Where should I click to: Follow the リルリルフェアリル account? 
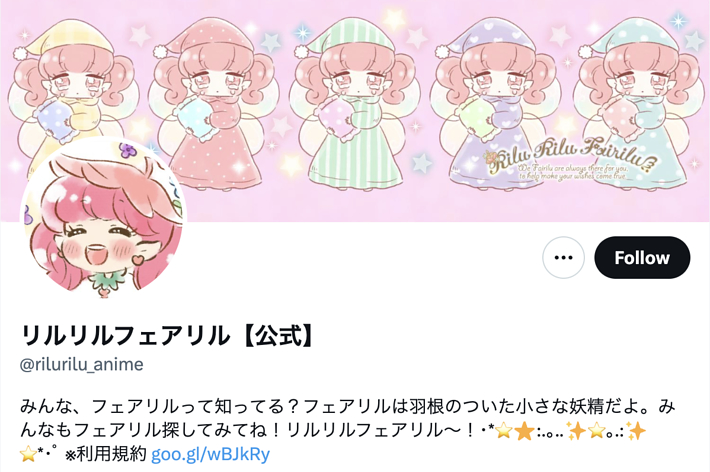pyautogui.click(x=642, y=257)
